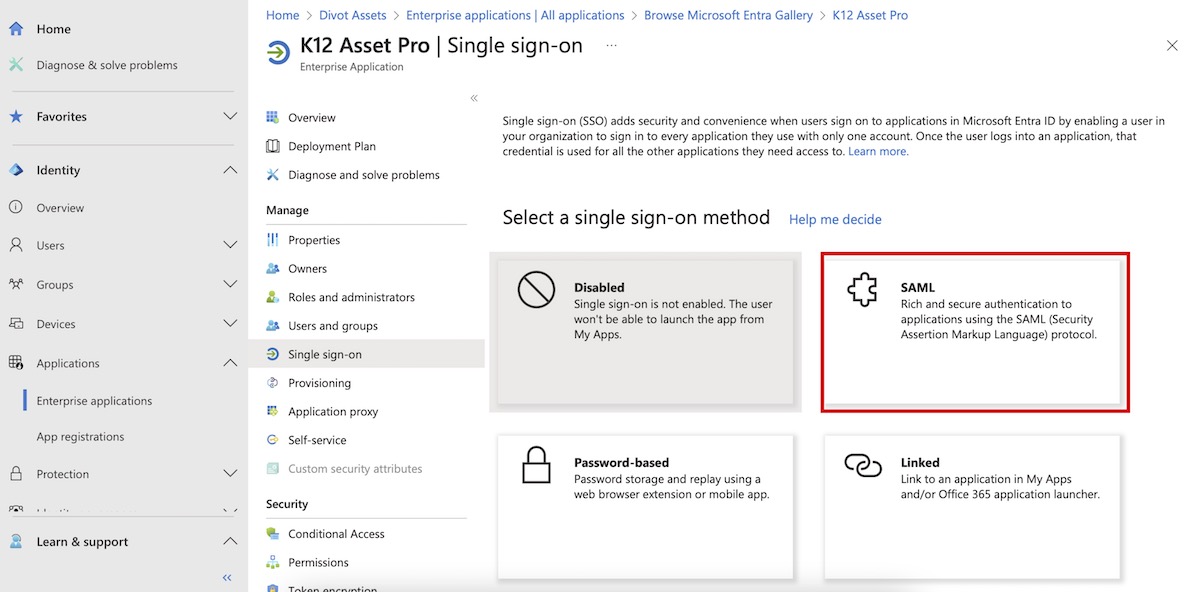1200x592 pixels.
Task: Collapse the resource menu with double-chevron
Action: (x=474, y=98)
